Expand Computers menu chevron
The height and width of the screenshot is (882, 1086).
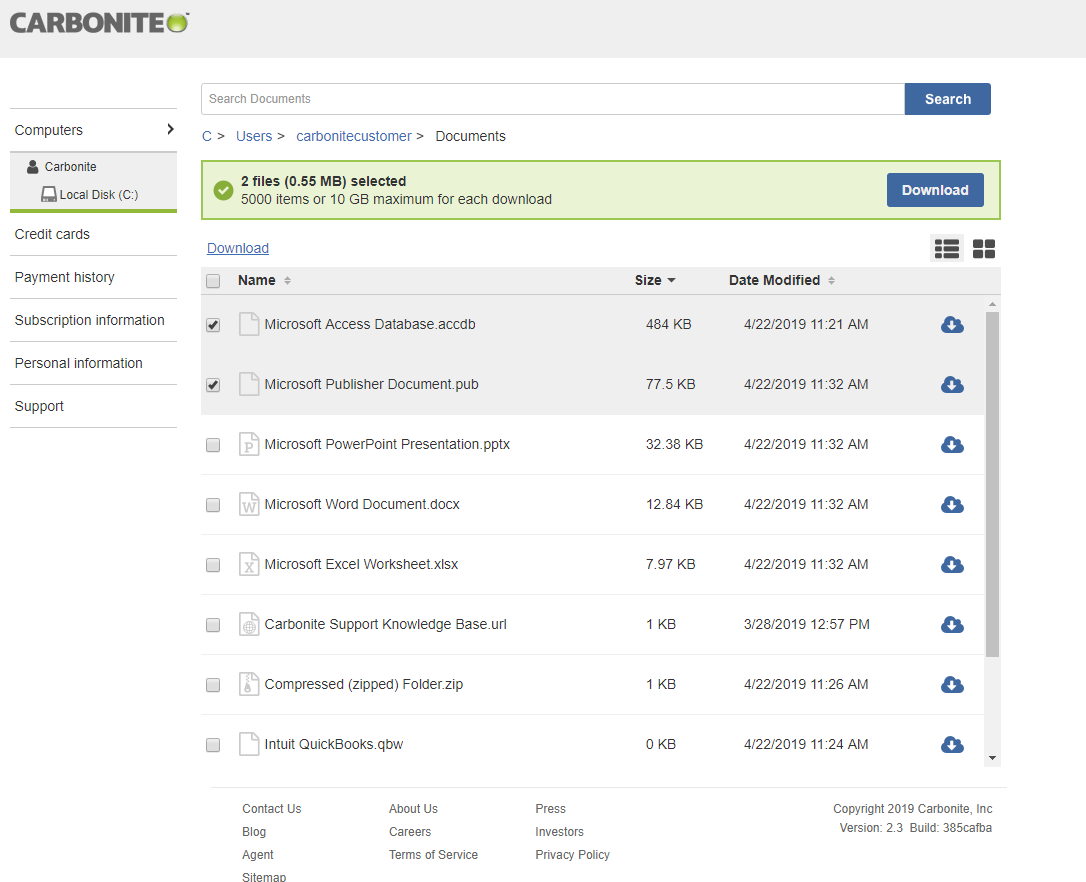coord(170,130)
